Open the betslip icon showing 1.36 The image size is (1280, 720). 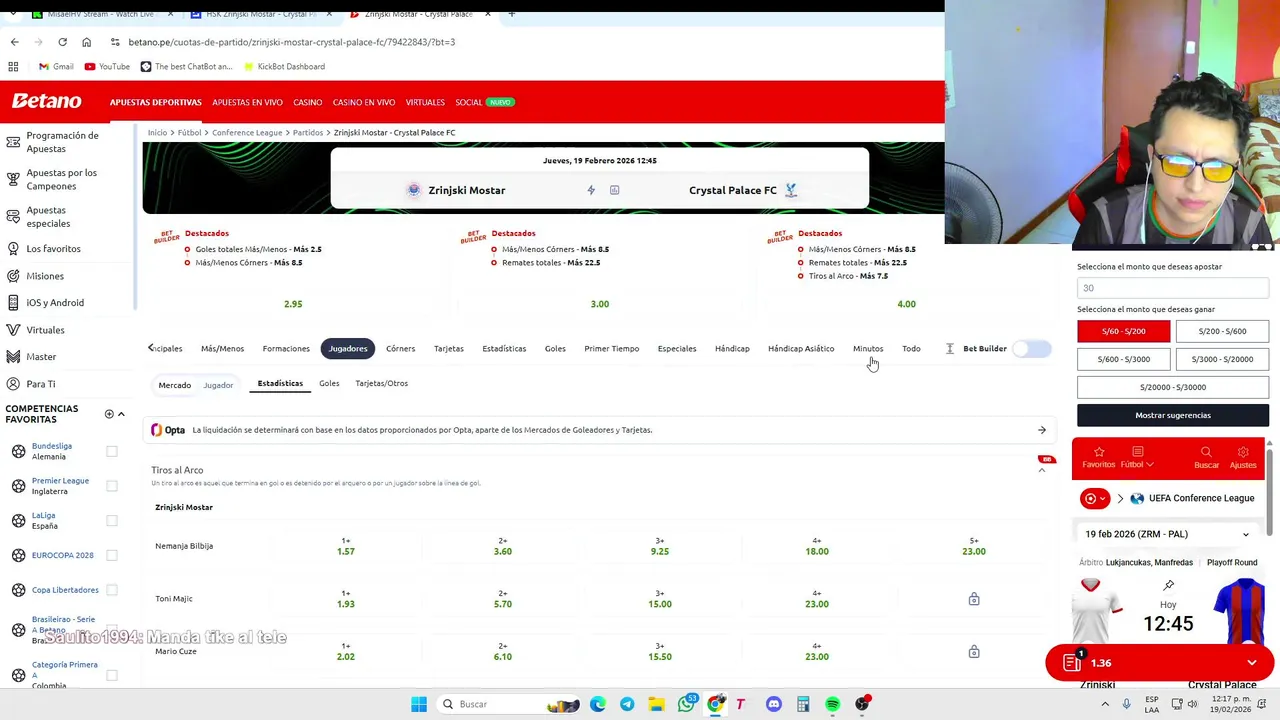coord(1071,662)
